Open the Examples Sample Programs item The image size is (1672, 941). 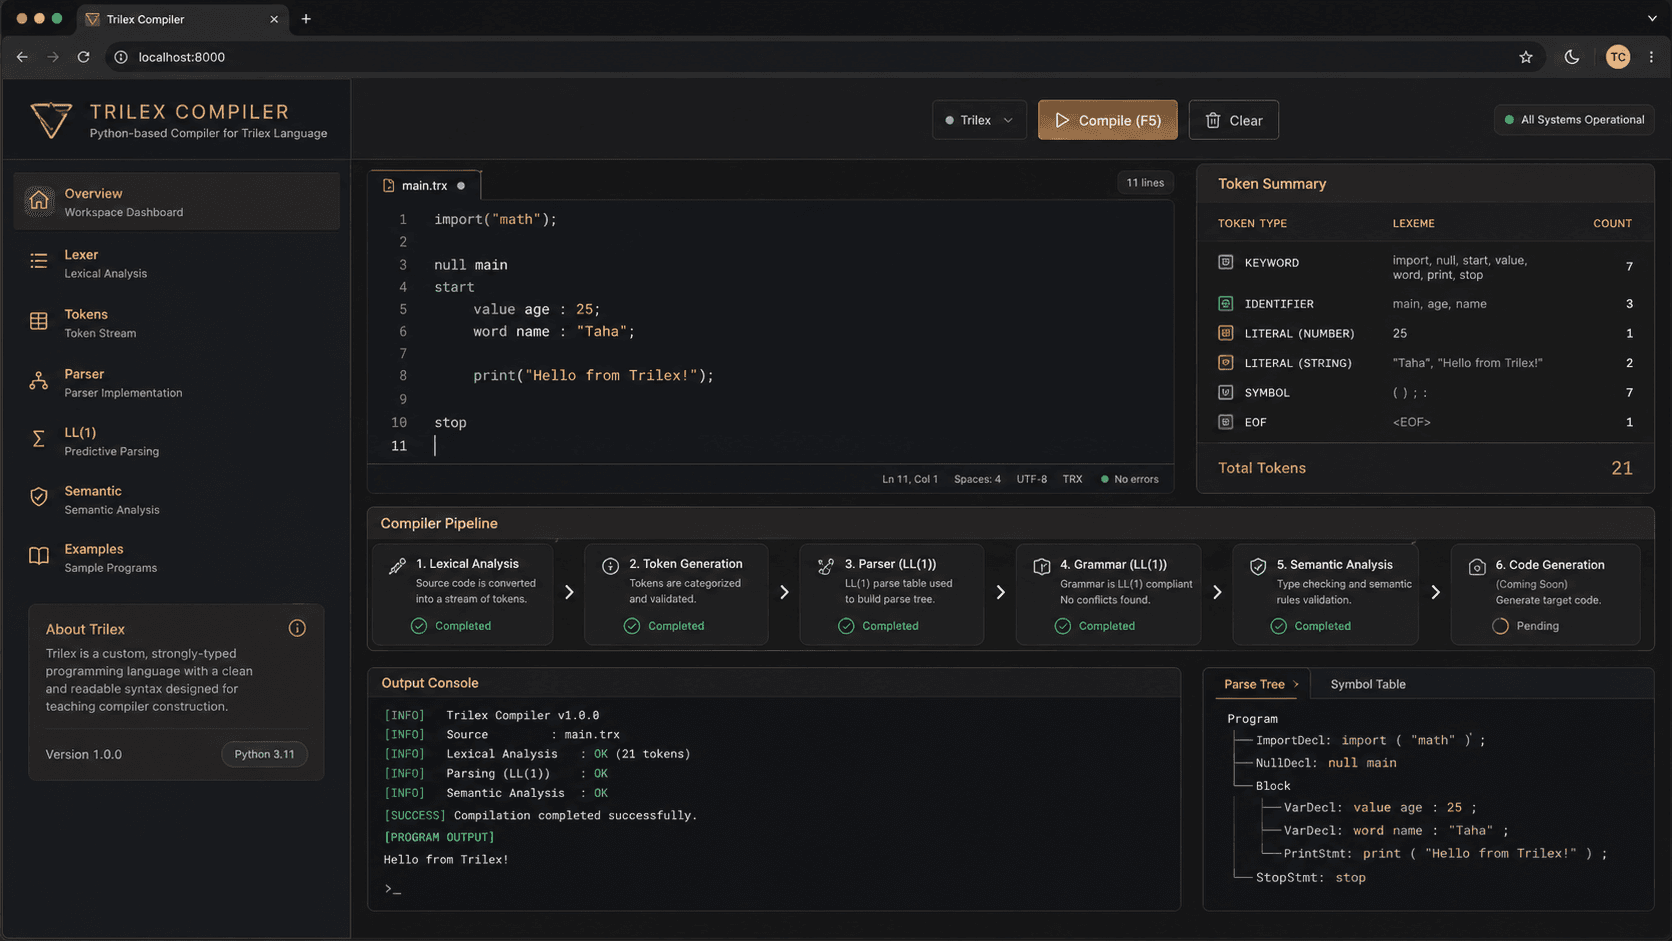point(177,557)
